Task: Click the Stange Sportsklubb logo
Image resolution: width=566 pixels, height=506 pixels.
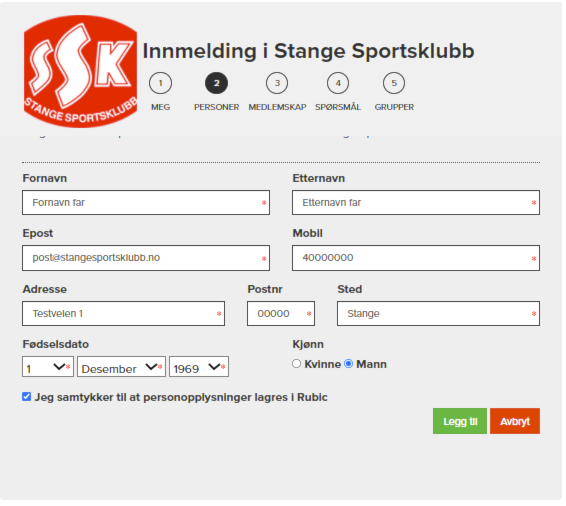Action: coord(80,71)
